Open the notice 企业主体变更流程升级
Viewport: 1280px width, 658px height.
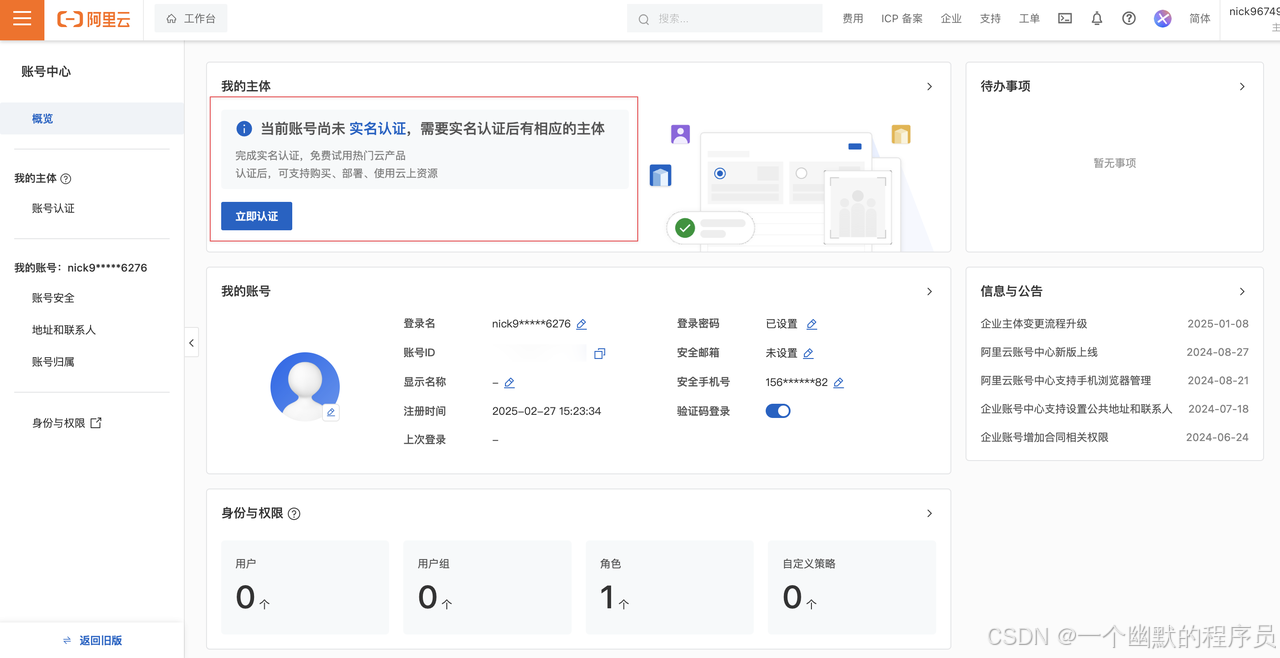[x=1034, y=324]
